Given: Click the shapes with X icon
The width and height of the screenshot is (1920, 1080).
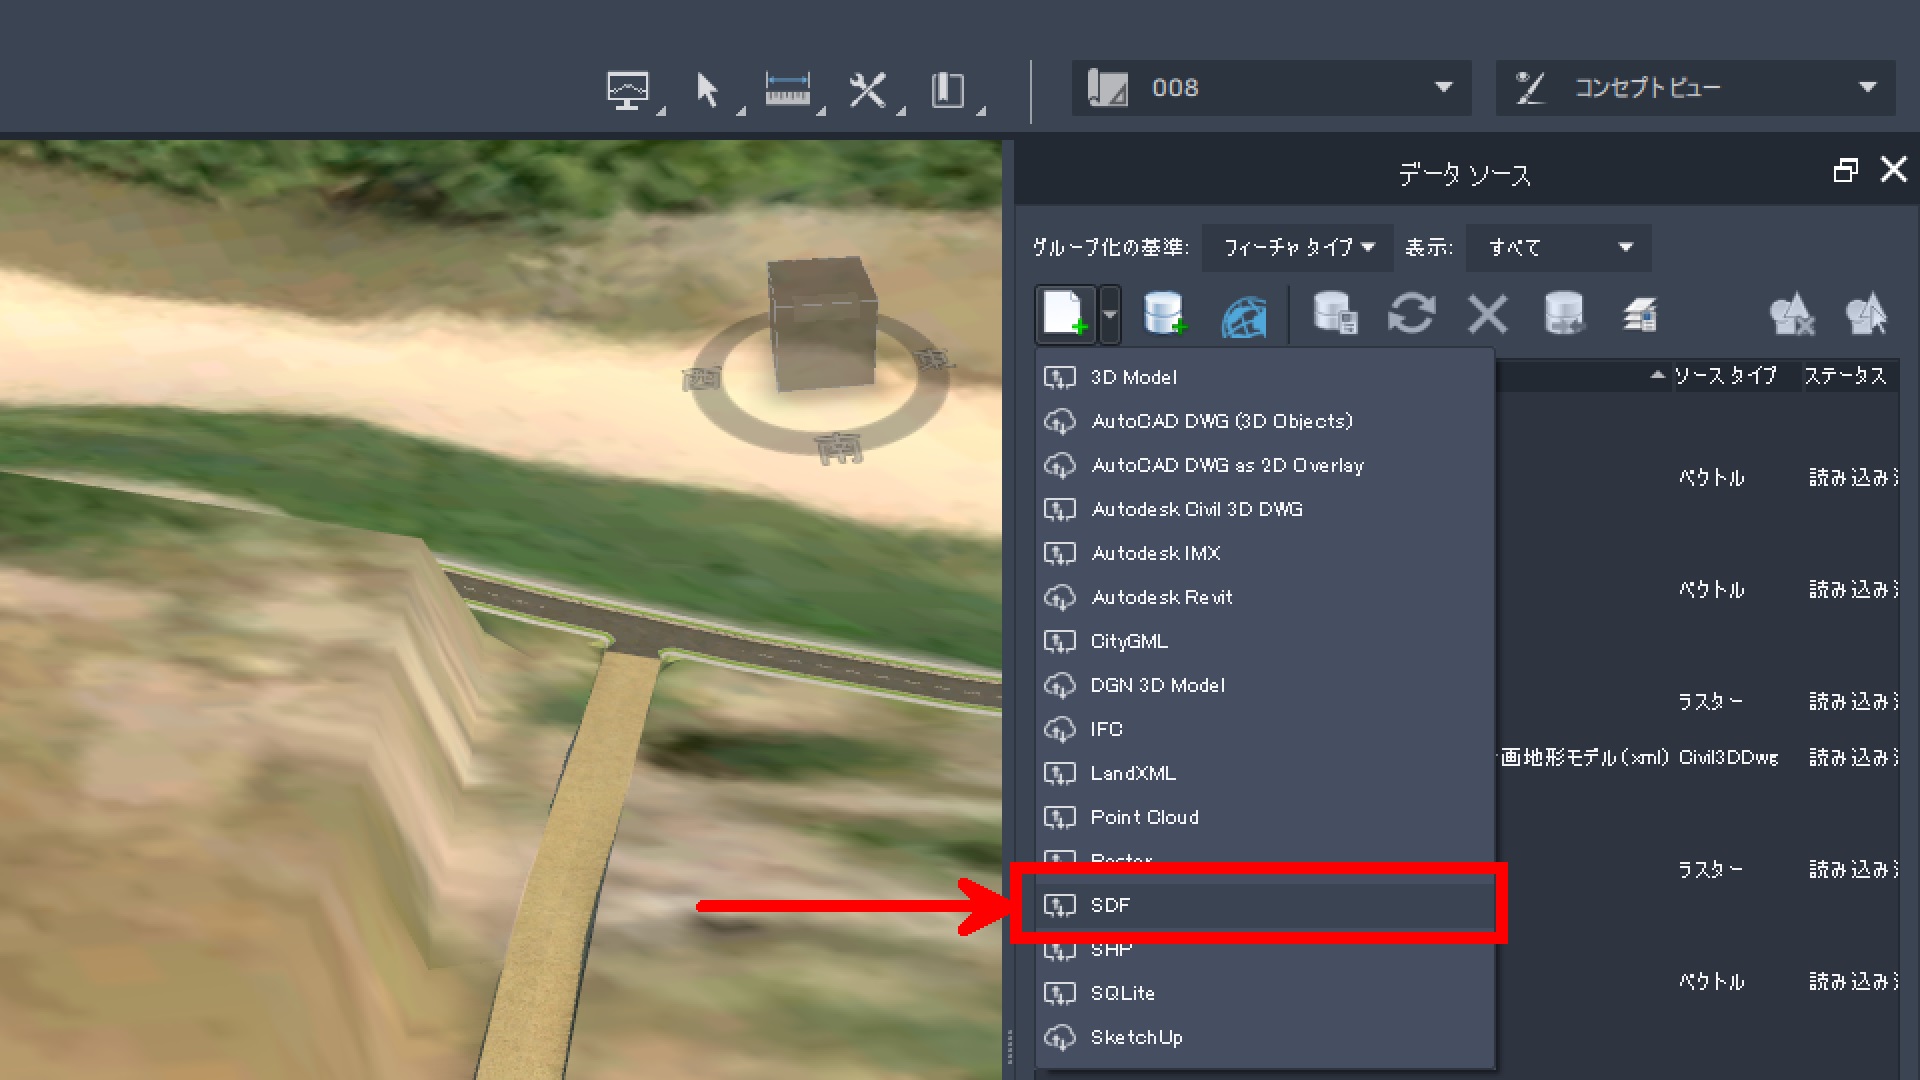Looking at the screenshot, I should 1791,314.
